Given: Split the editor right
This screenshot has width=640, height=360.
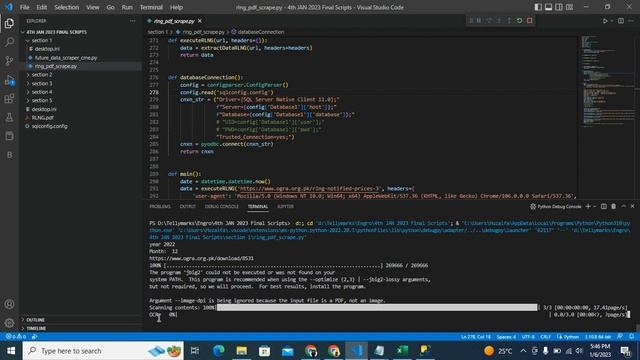Looking at the screenshot, I should [621, 21].
